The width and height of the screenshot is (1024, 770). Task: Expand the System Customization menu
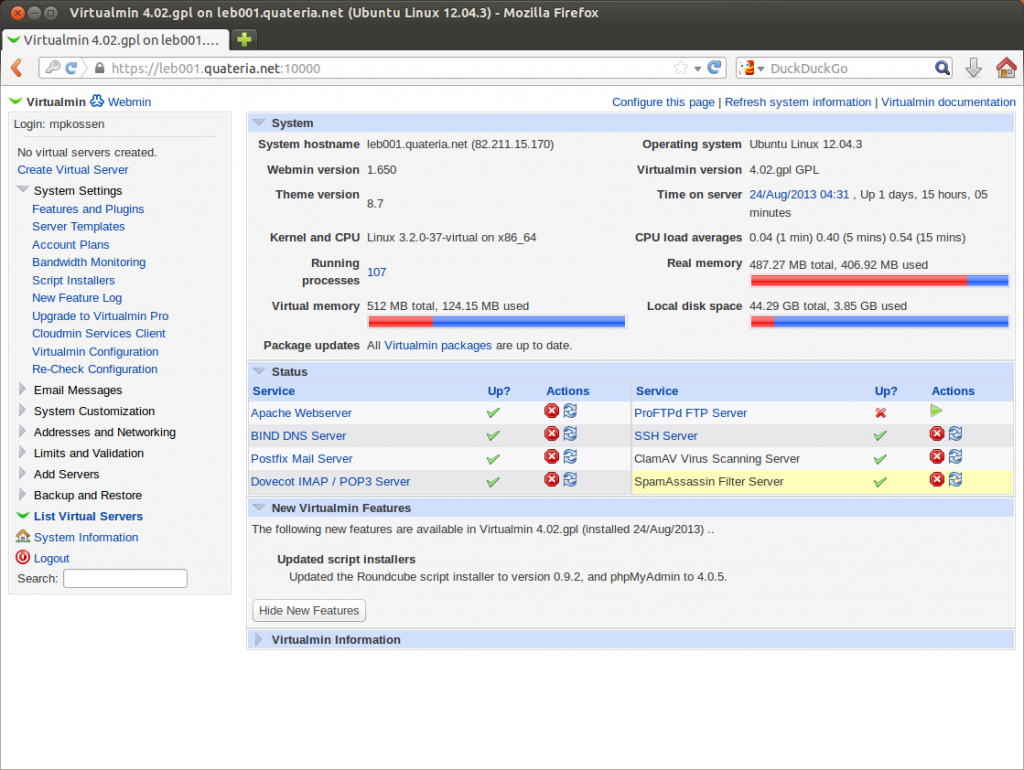[22, 410]
